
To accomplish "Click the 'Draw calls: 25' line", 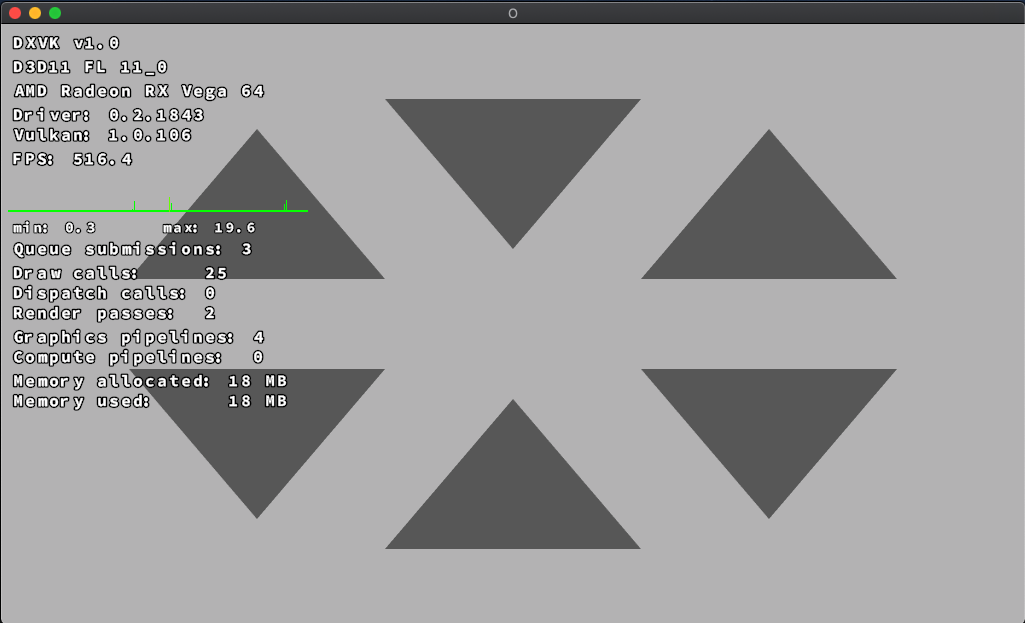I will [x=120, y=273].
